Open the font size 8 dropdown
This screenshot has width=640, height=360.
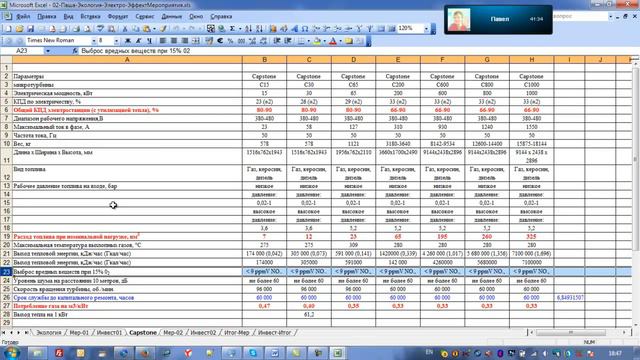[116, 40]
